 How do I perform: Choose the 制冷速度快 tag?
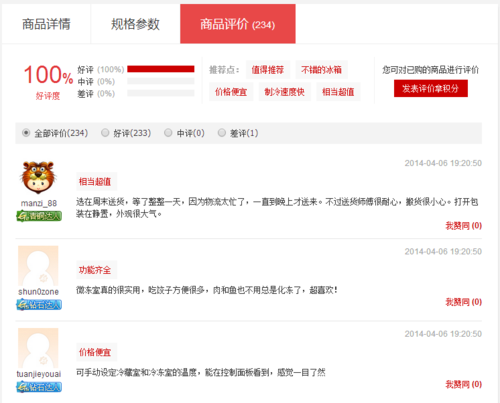[x=285, y=92]
